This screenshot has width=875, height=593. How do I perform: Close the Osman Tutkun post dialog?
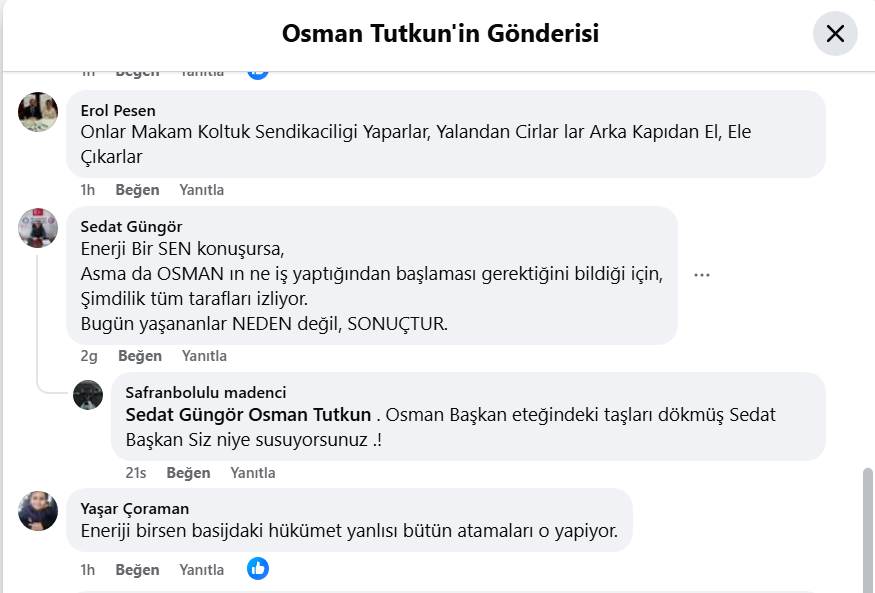tap(835, 34)
